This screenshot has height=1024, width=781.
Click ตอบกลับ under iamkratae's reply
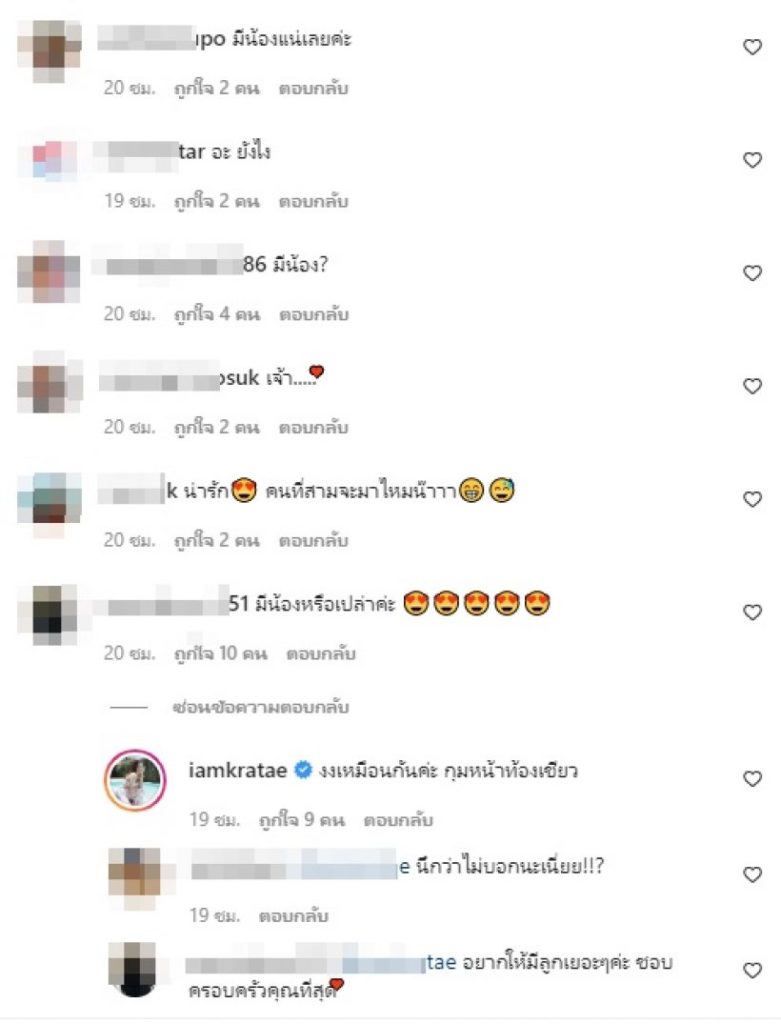(398, 820)
